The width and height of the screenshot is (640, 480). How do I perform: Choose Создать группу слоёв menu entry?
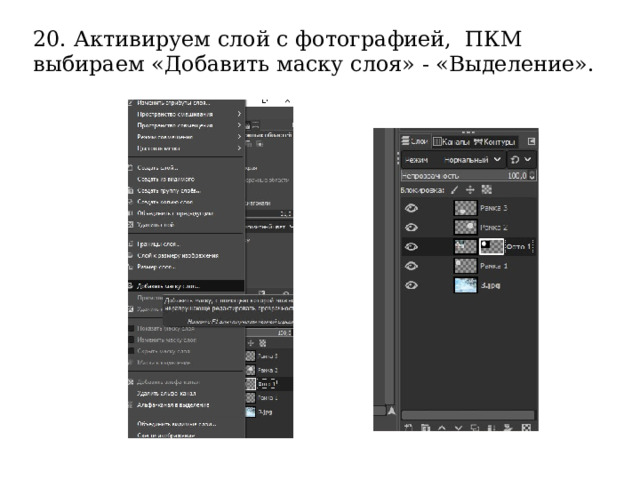tap(187, 191)
